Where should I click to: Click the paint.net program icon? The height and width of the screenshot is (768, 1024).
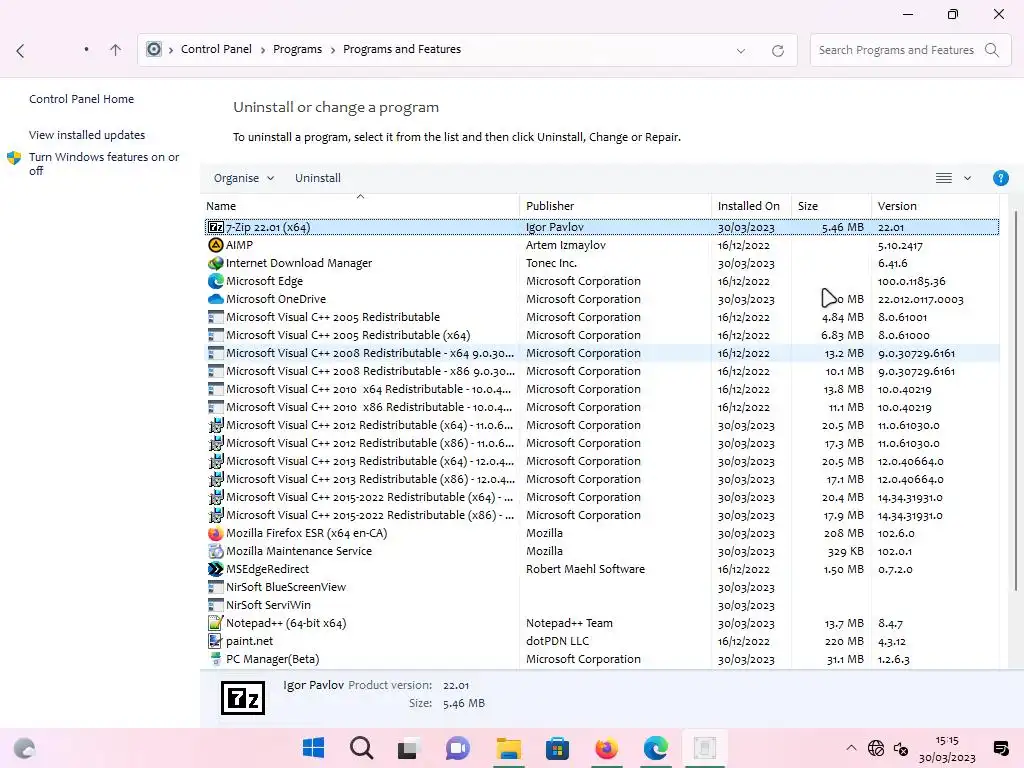[216, 641]
